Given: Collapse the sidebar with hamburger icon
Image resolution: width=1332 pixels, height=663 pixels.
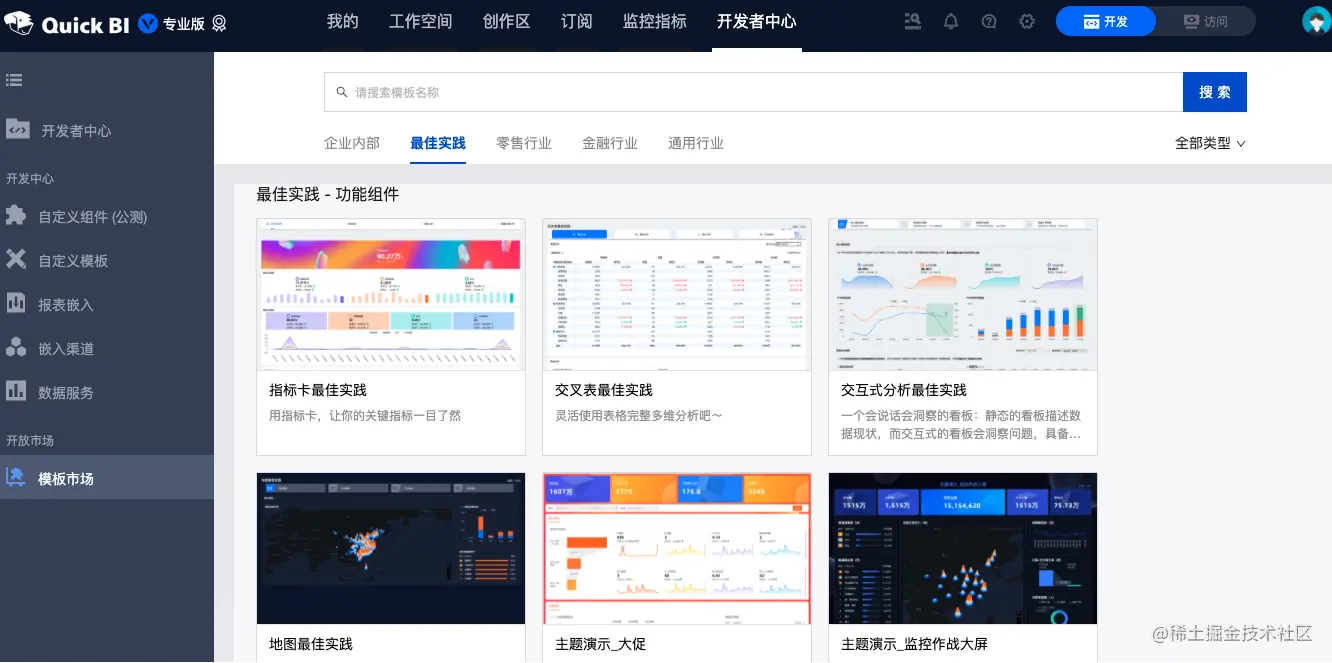Looking at the screenshot, I should (14, 80).
